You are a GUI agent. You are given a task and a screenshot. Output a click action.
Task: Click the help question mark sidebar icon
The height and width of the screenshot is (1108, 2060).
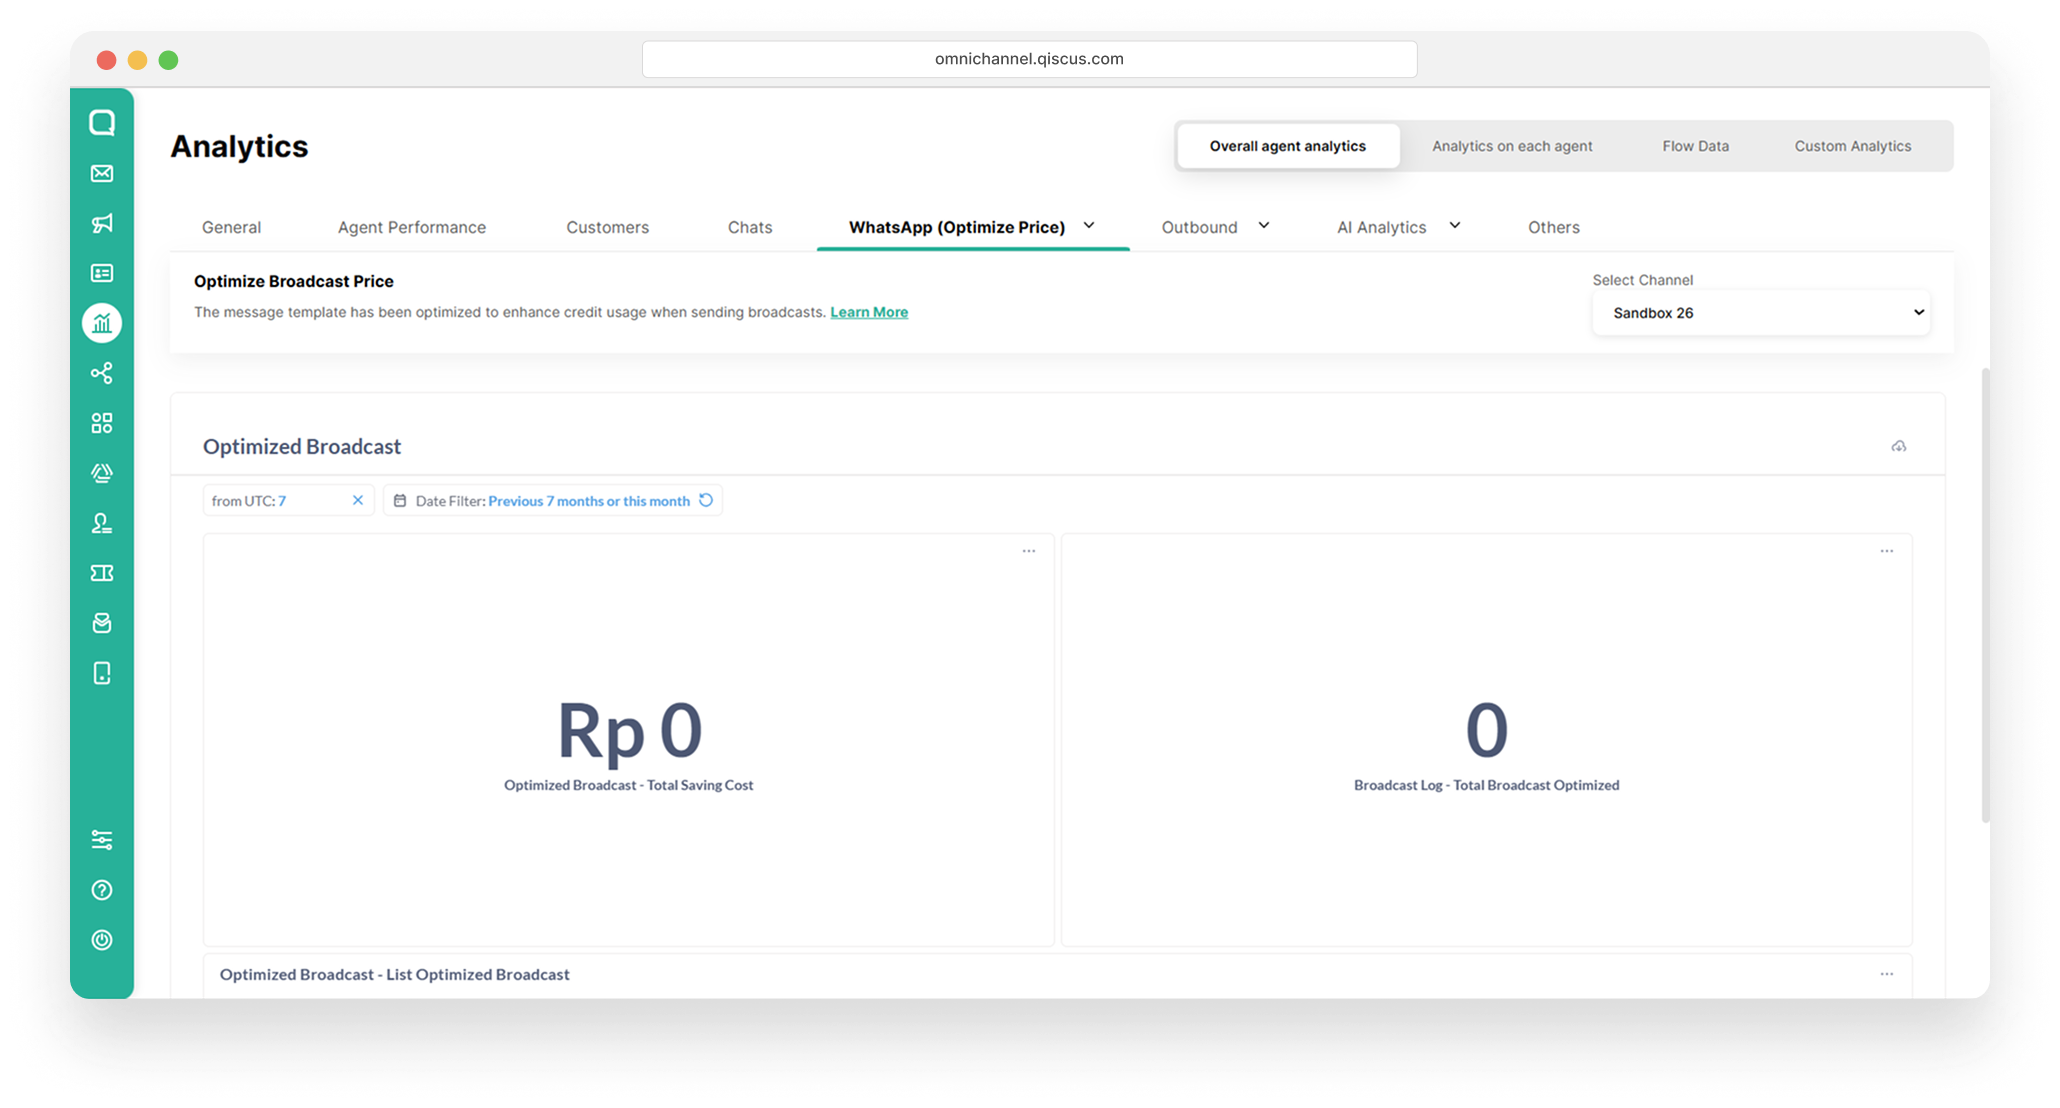[102, 890]
